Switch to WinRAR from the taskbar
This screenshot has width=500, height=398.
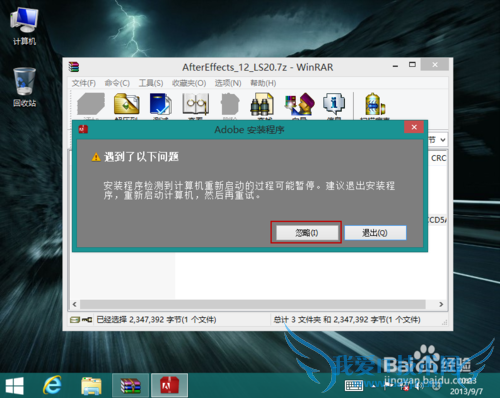[131, 385]
